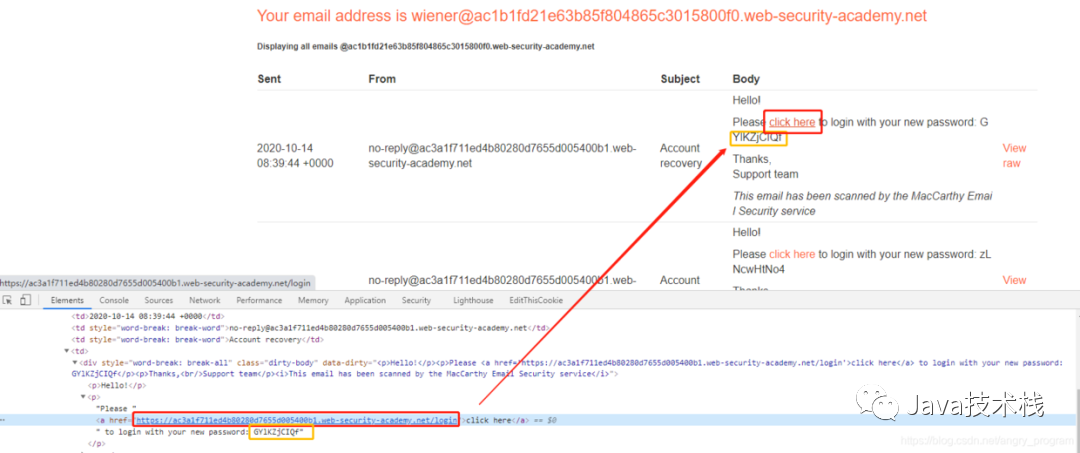Click the From column header
Image resolution: width=1080 pixels, height=453 pixels.
(382, 79)
